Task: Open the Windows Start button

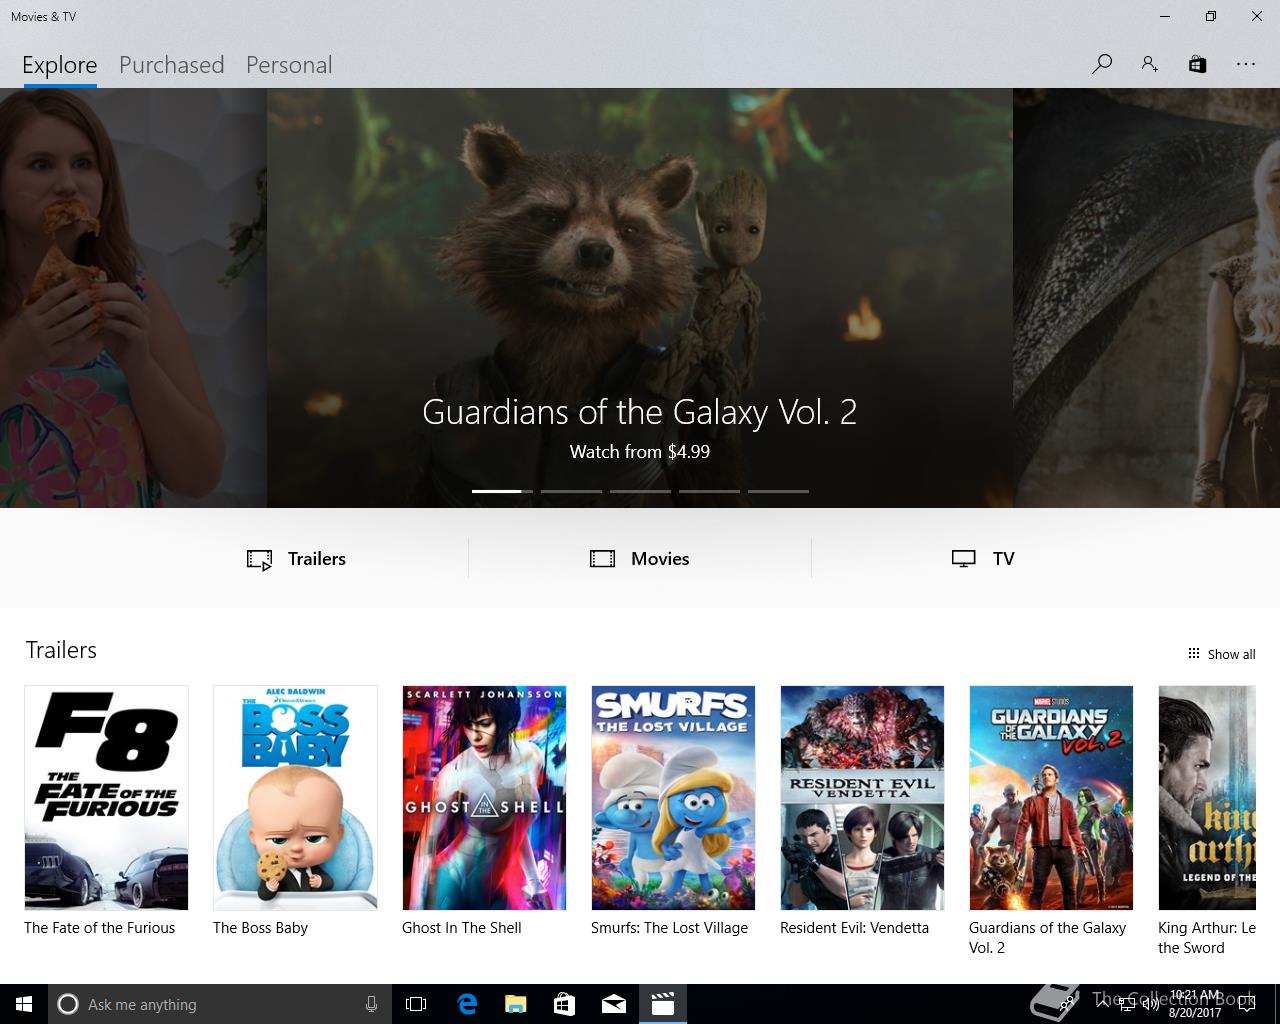Action: coord(24,1004)
